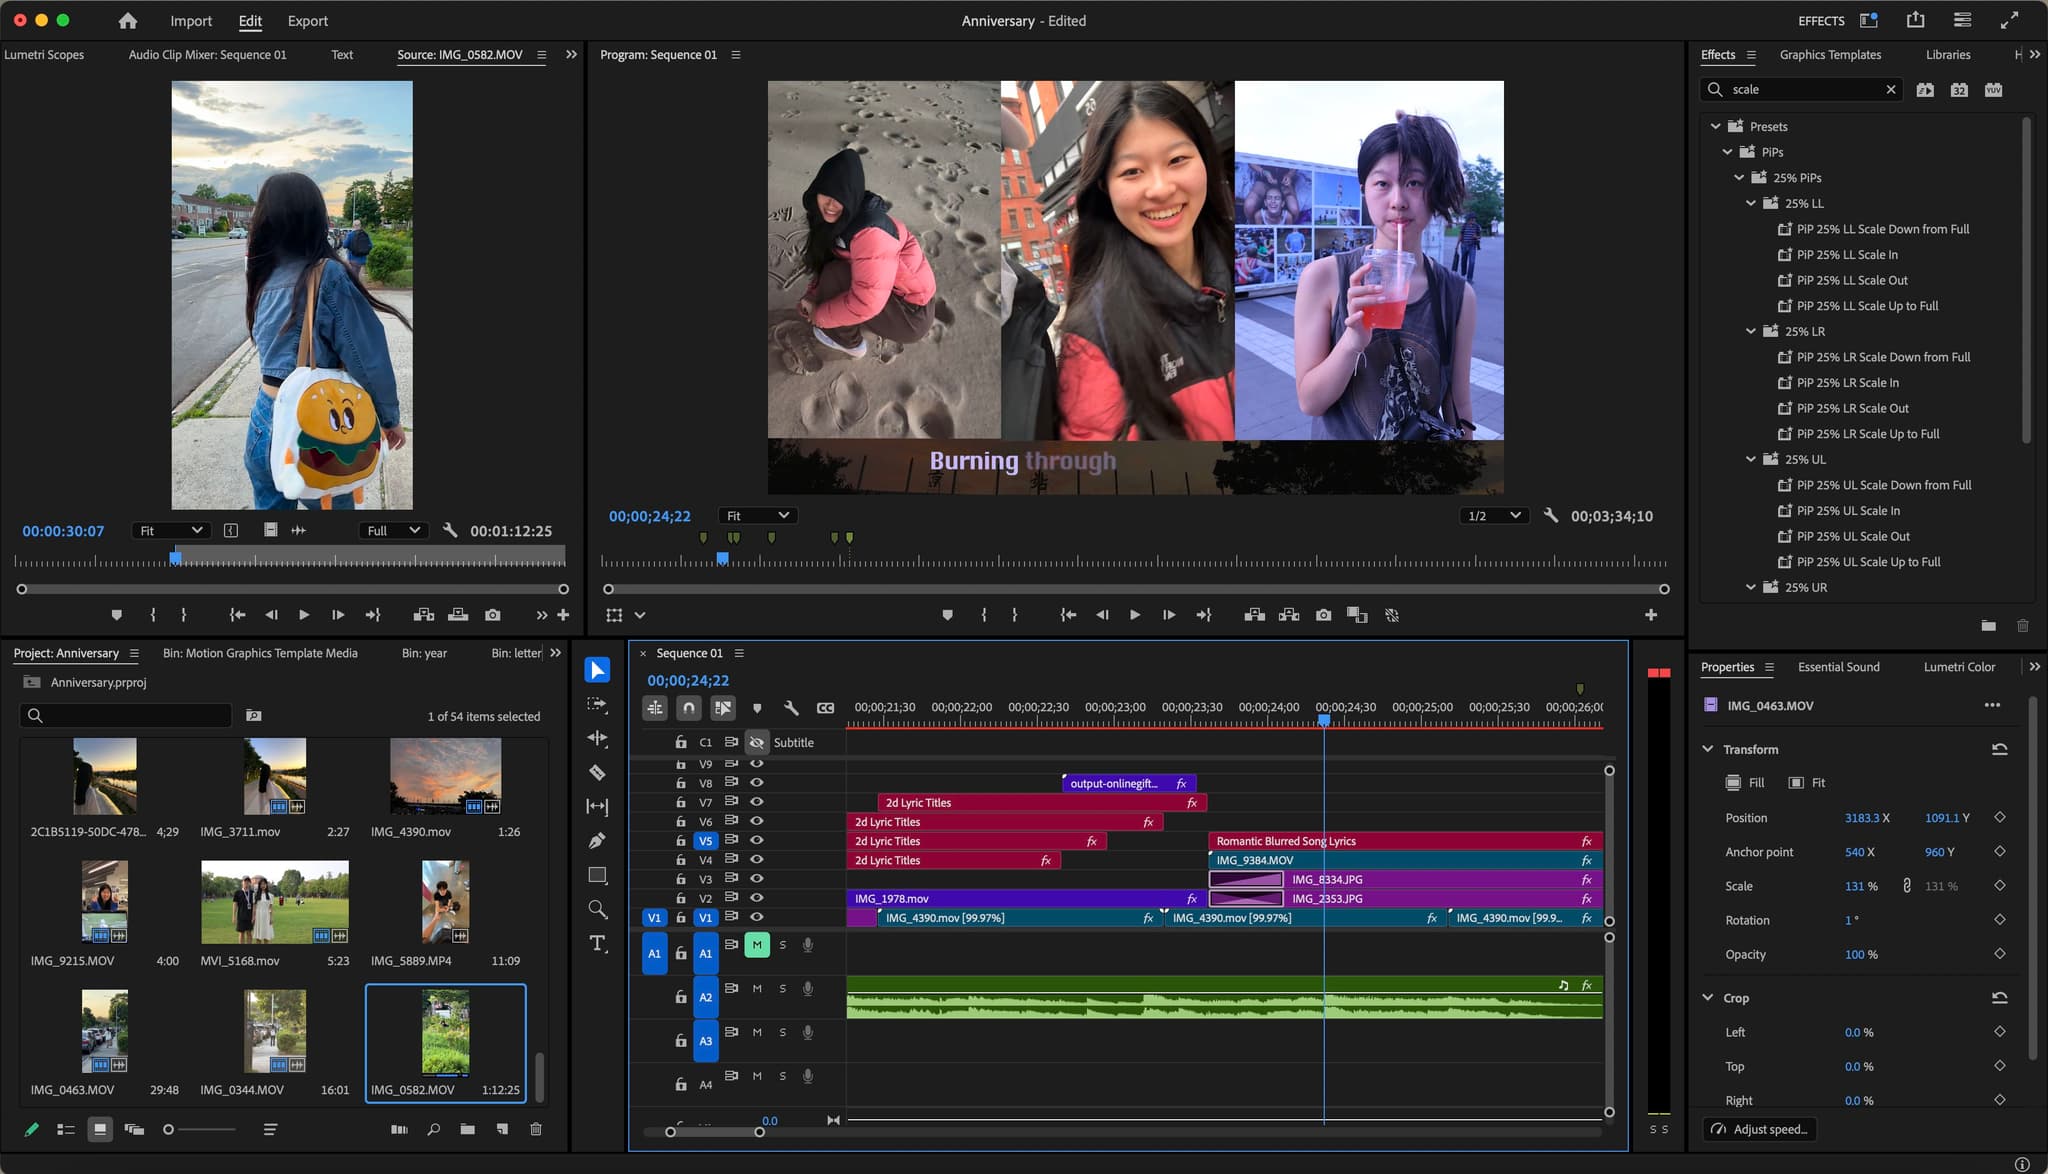Click the Home icon in the top bar
The height and width of the screenshot is (1174, 2048).
(127, 20)
